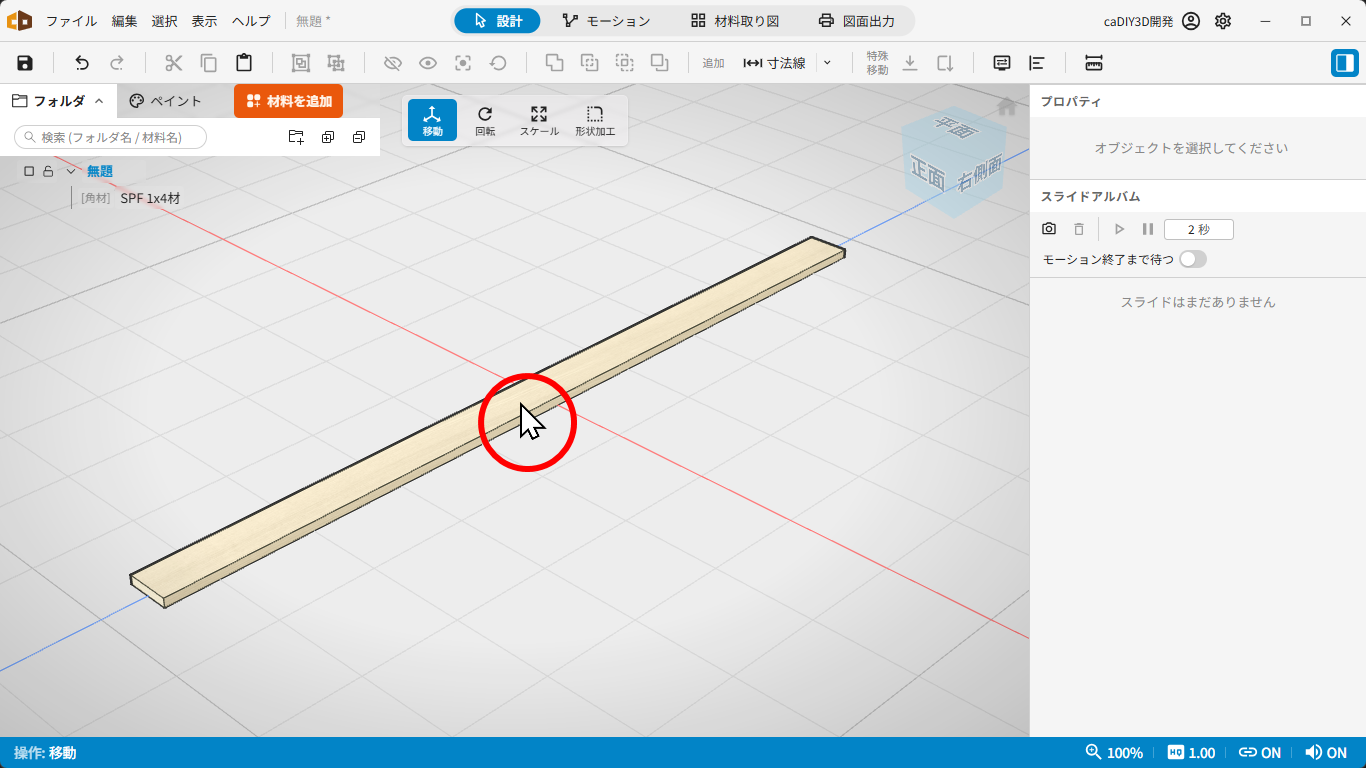Click the folder/material search field
Image resolution: width=1366 pixels, height=768 pixels.
pos(111,137)
